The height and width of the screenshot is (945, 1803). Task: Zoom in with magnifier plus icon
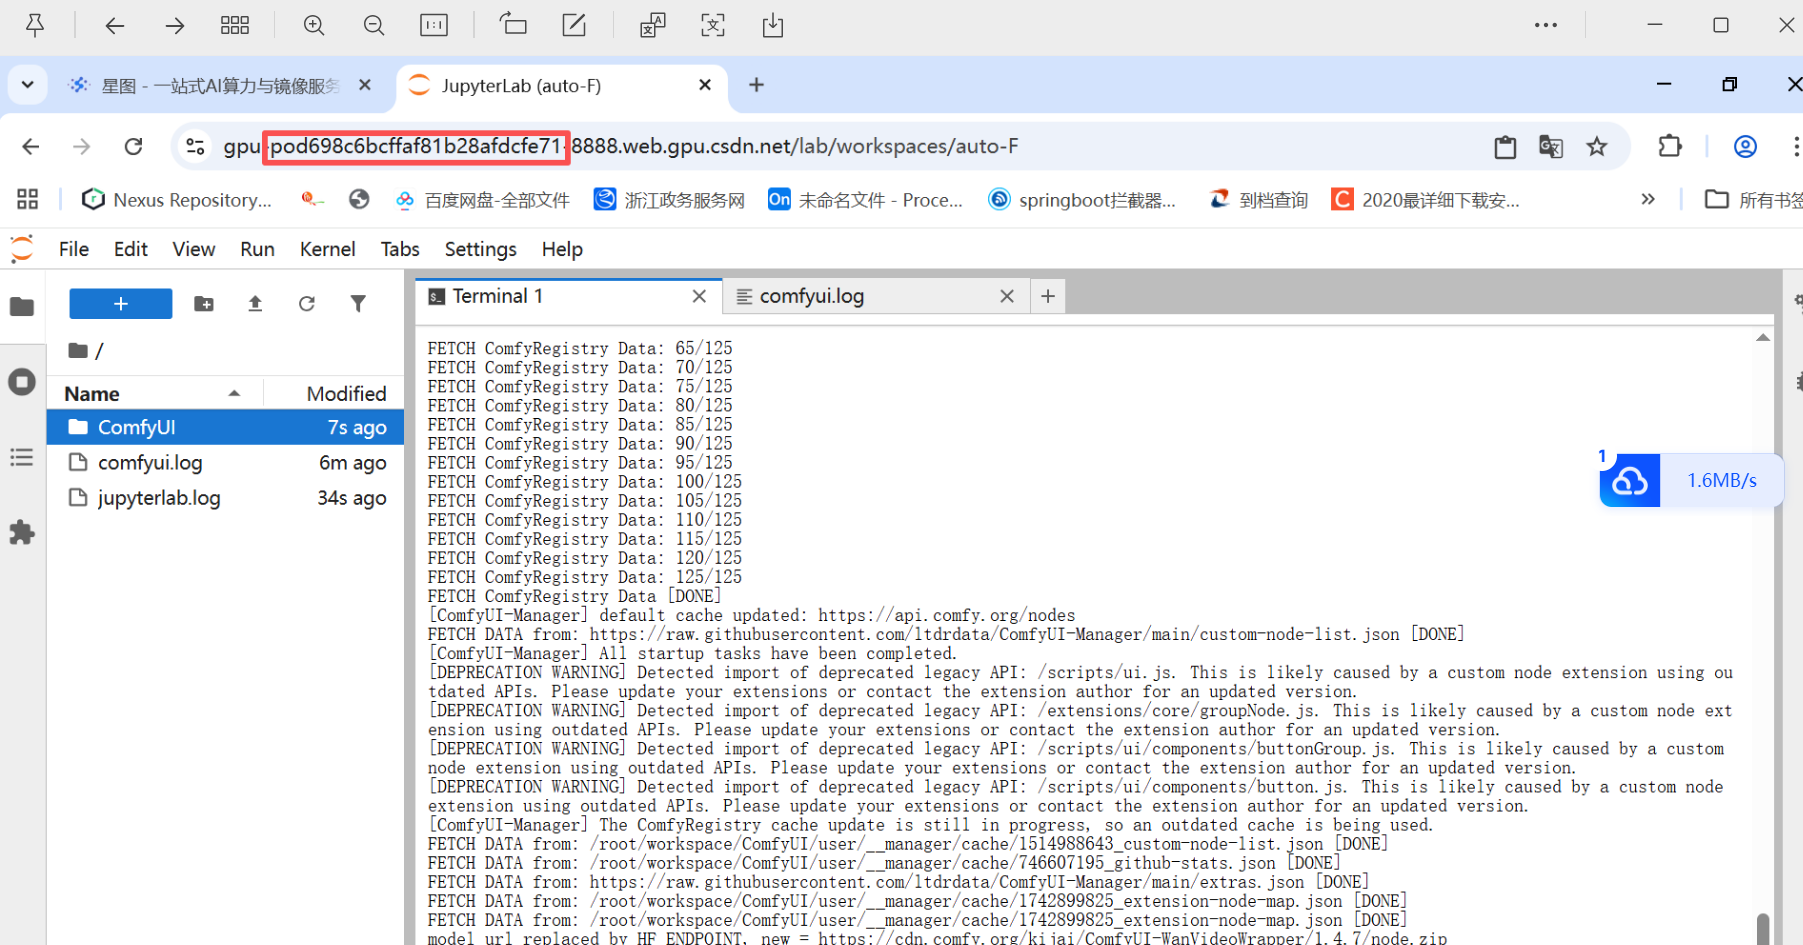coord(314,25)
